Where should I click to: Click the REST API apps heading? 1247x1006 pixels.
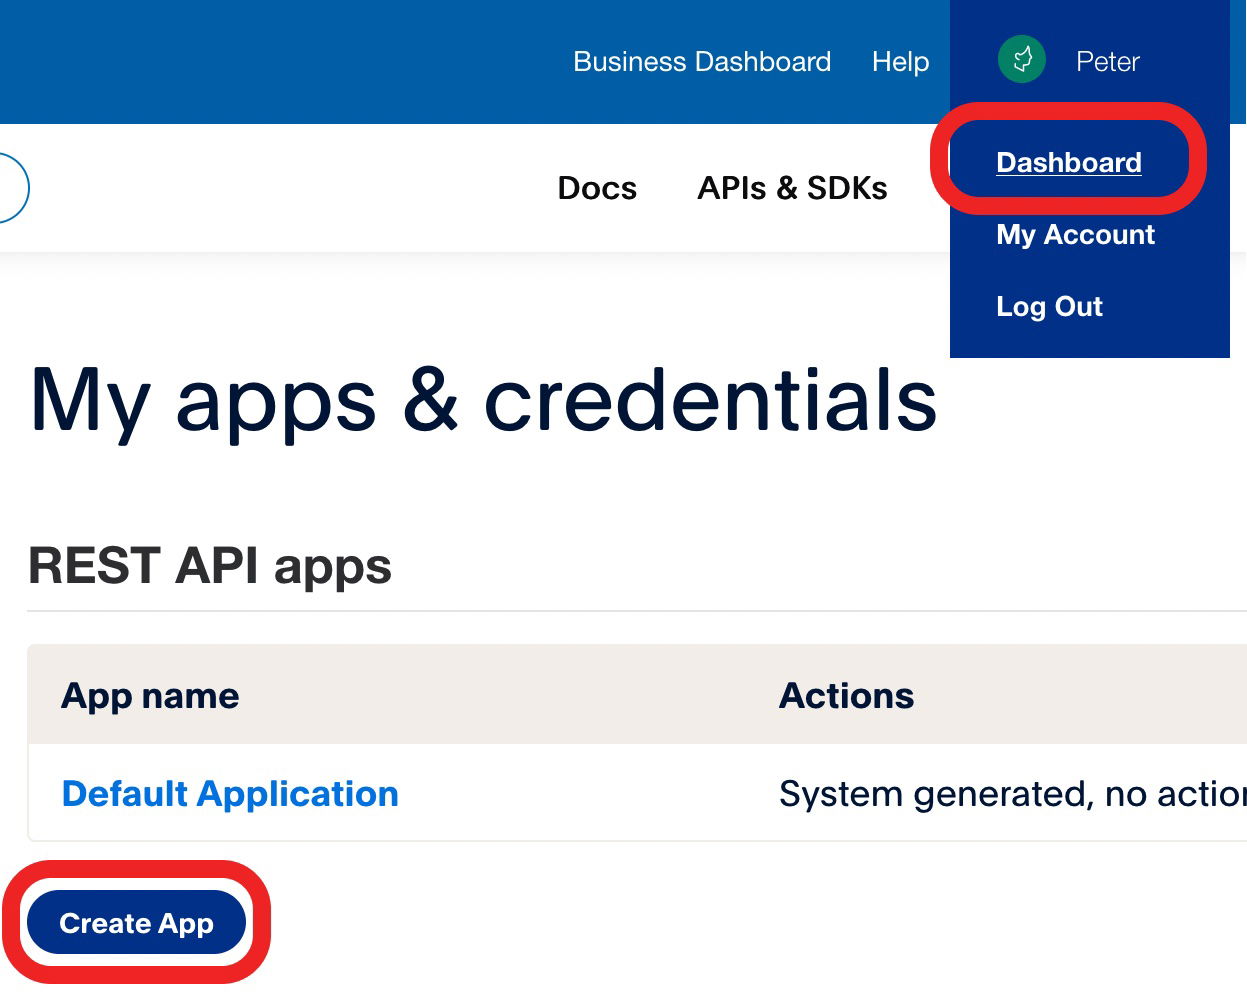pyautogui.click(x=210, y=566)
